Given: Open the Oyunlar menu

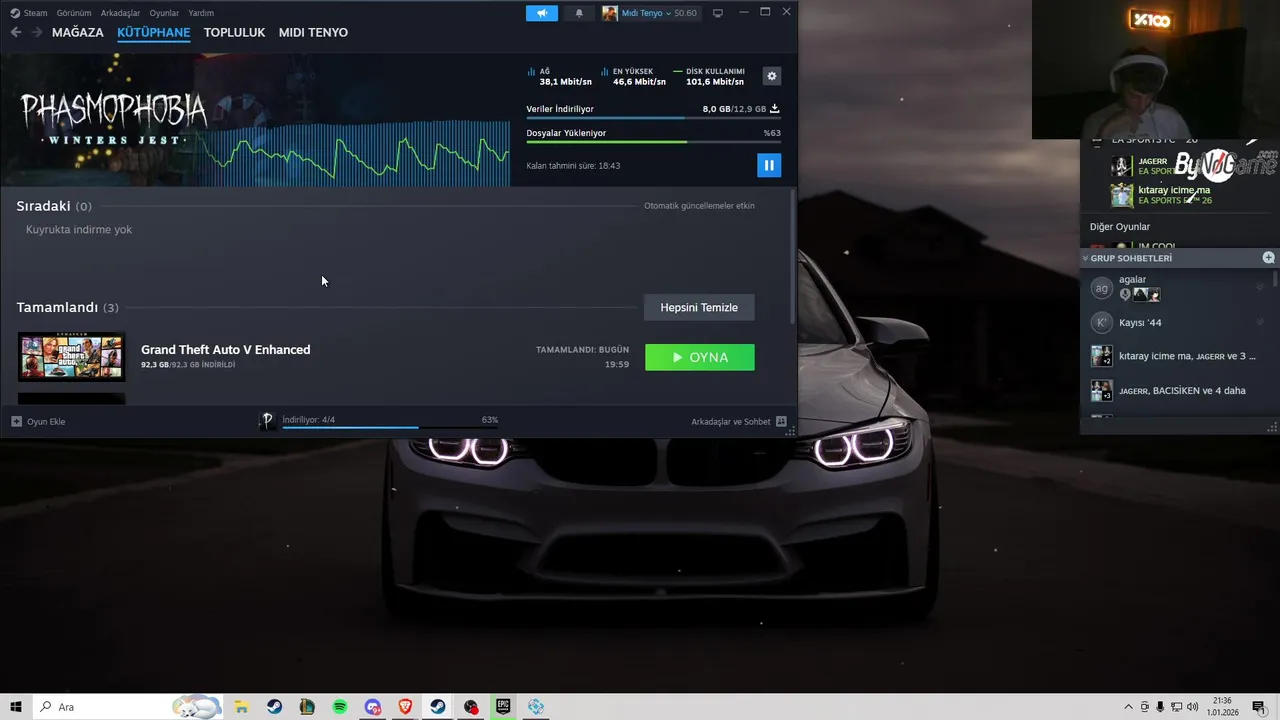Looking at the screenshot, I should pyautogui.click(x=164, y=13).
